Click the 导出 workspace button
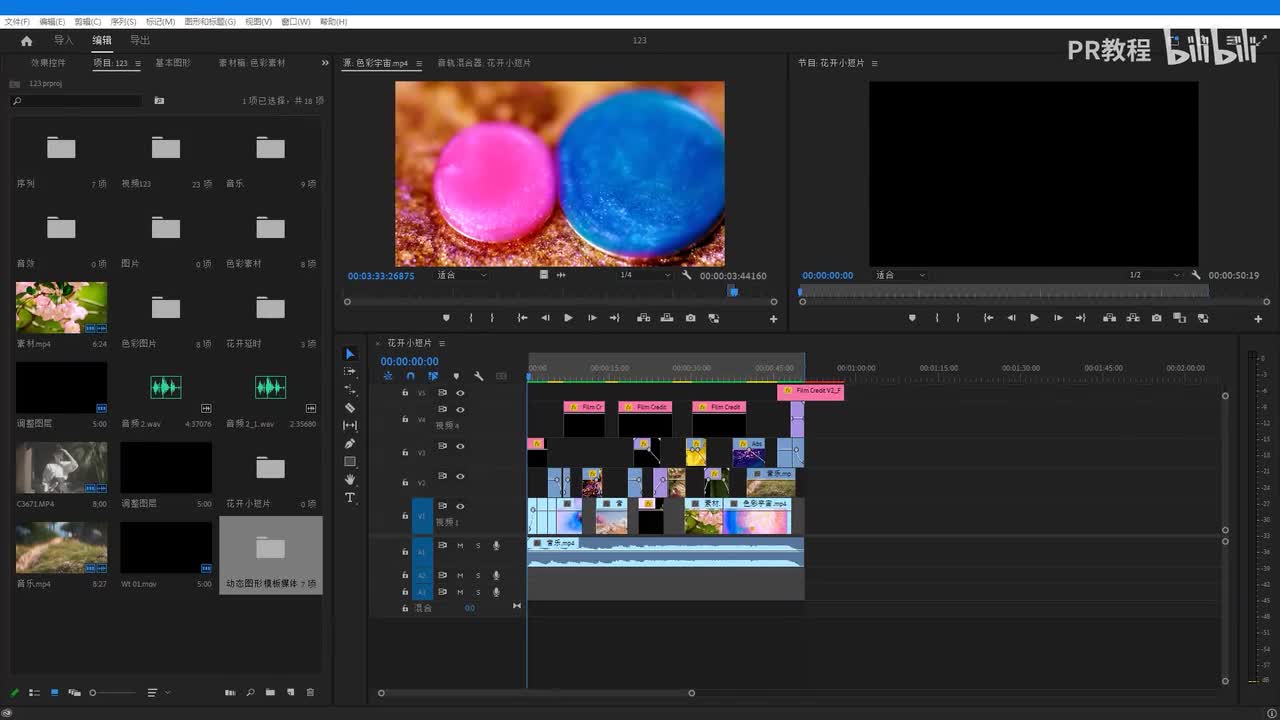Viewport: 1280px width, 720px height. coord(140,41)
